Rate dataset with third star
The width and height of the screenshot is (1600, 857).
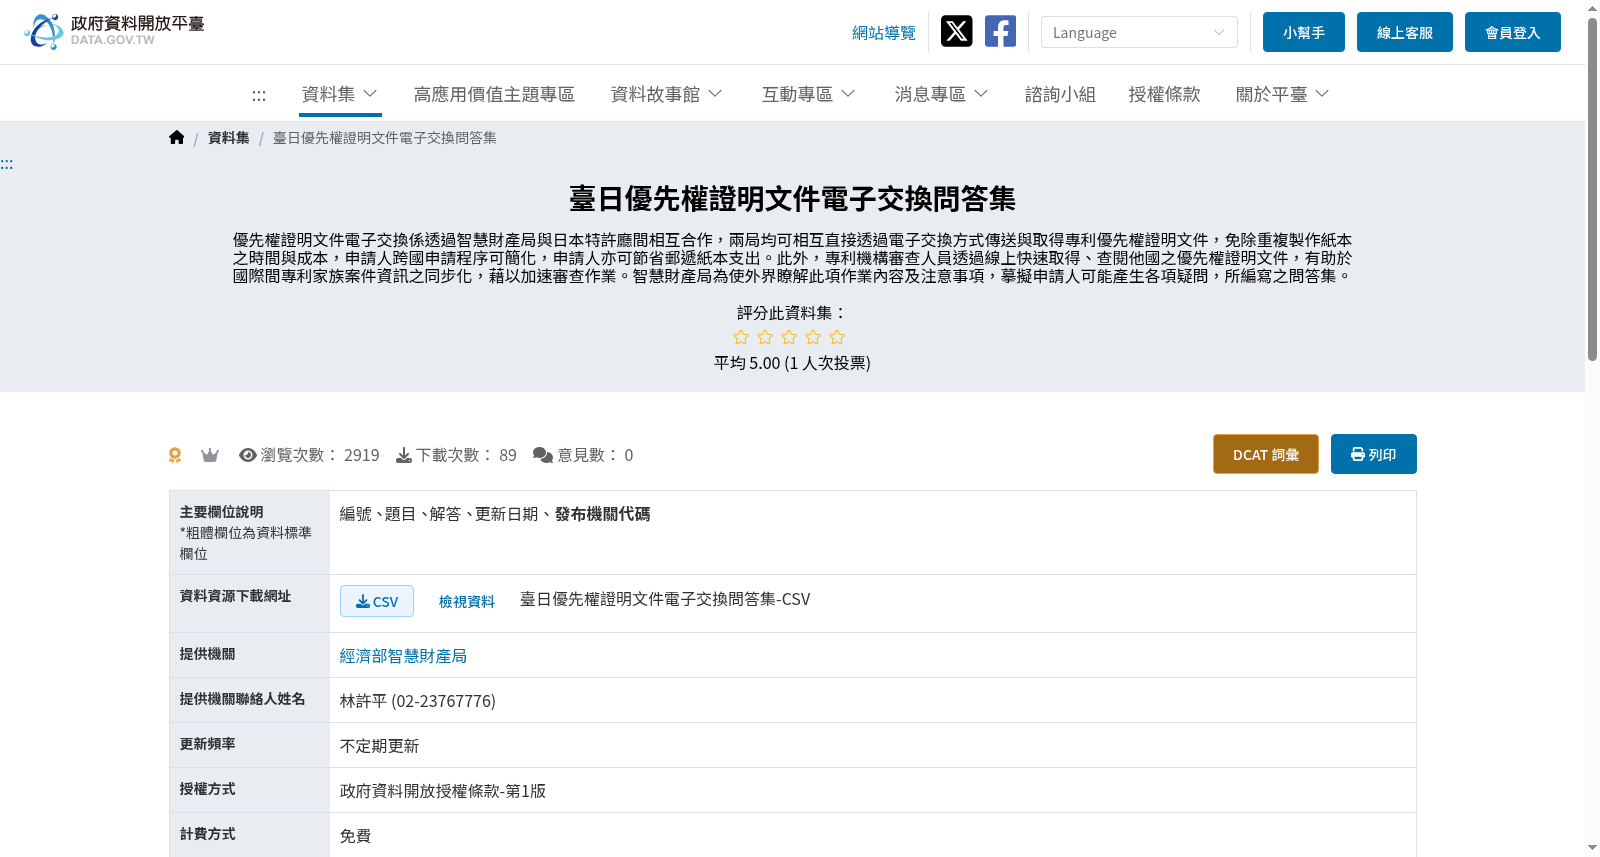pos(789,338)
